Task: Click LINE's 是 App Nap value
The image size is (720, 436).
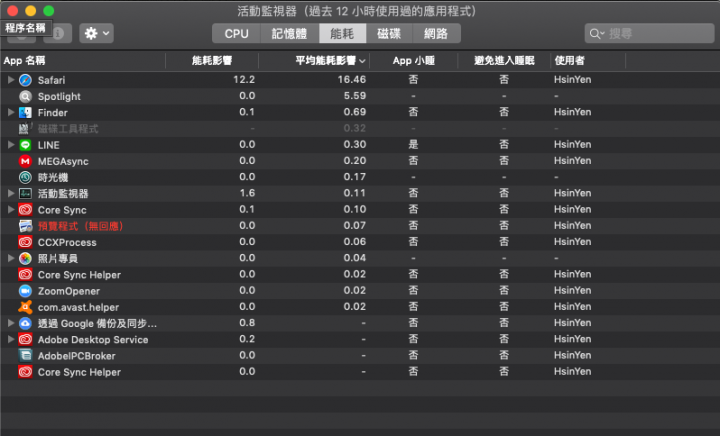Action: click(x=413, y=145)
